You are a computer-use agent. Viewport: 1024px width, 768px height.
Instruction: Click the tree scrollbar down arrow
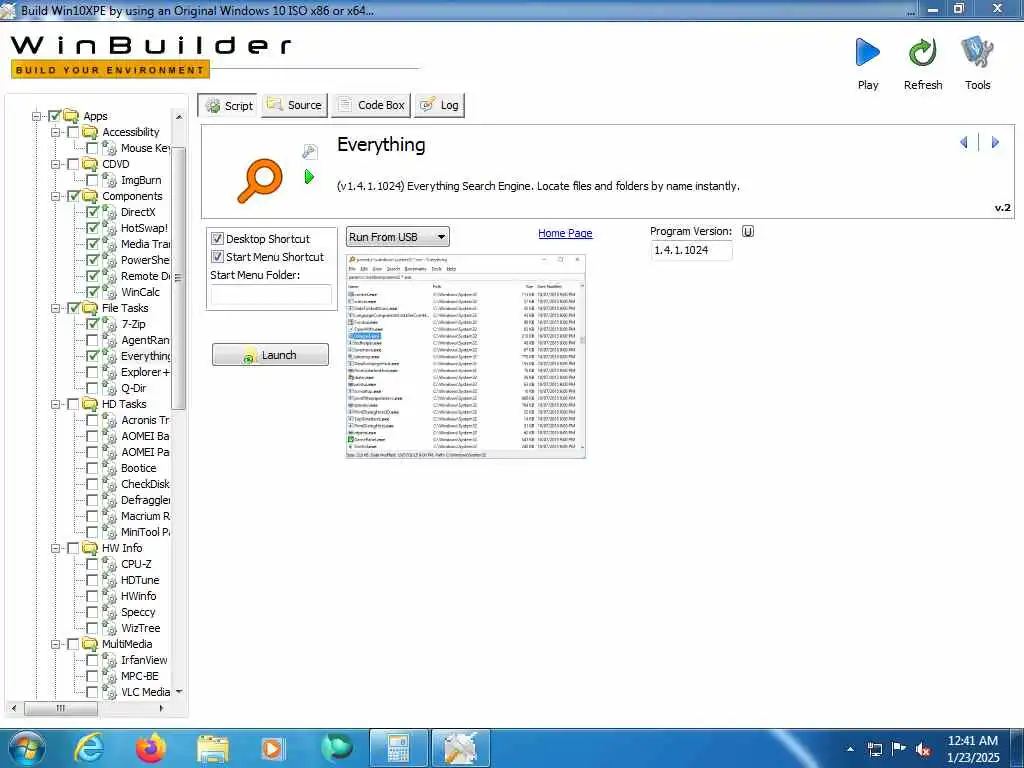click(179, 692)
